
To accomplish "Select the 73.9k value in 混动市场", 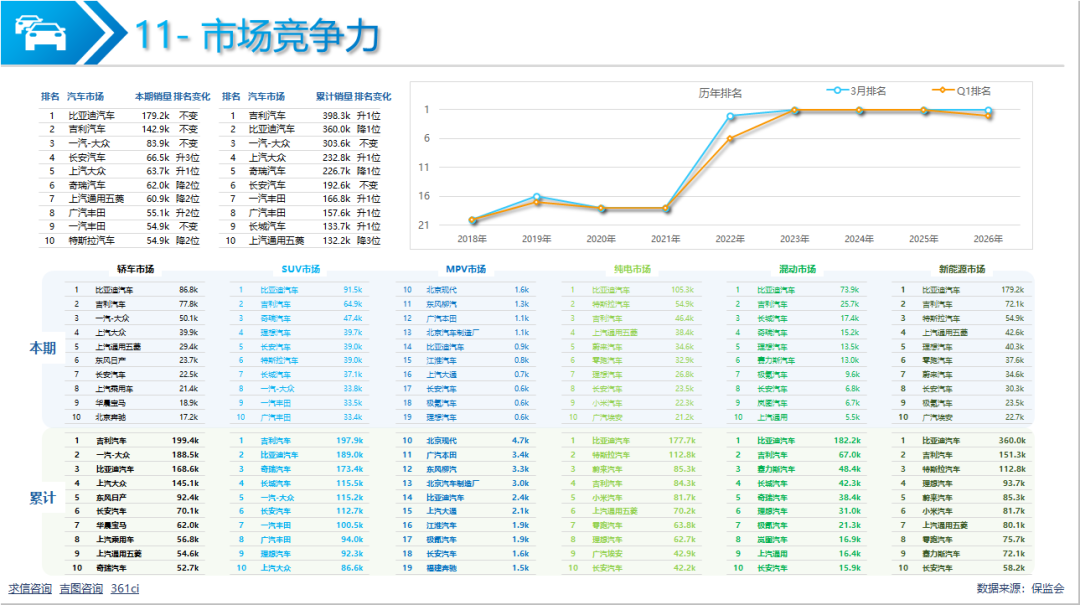I will (x=849, y=290).
